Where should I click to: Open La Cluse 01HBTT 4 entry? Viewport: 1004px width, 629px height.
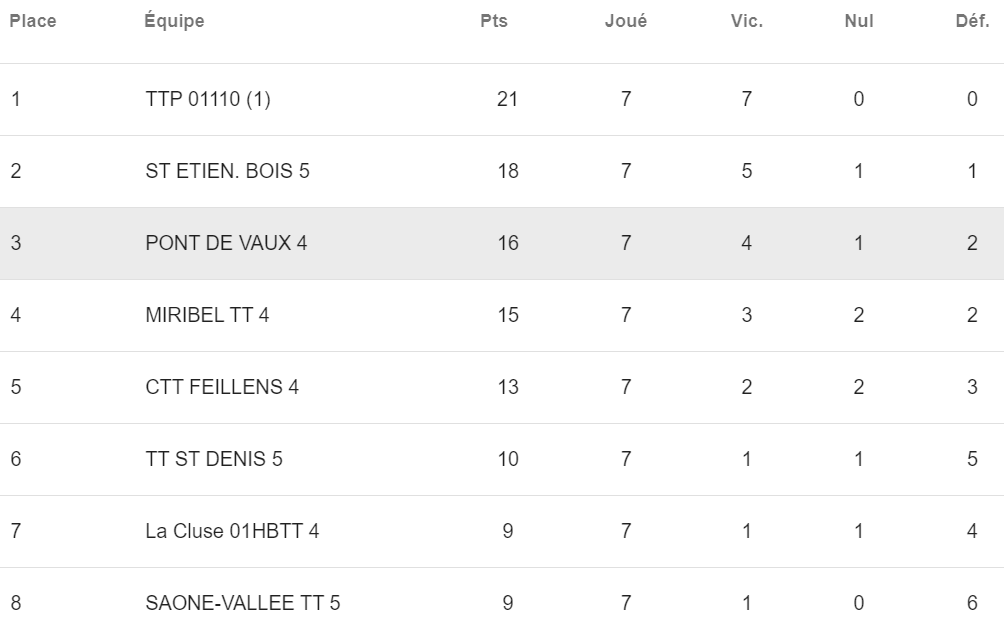coord(232,531)
